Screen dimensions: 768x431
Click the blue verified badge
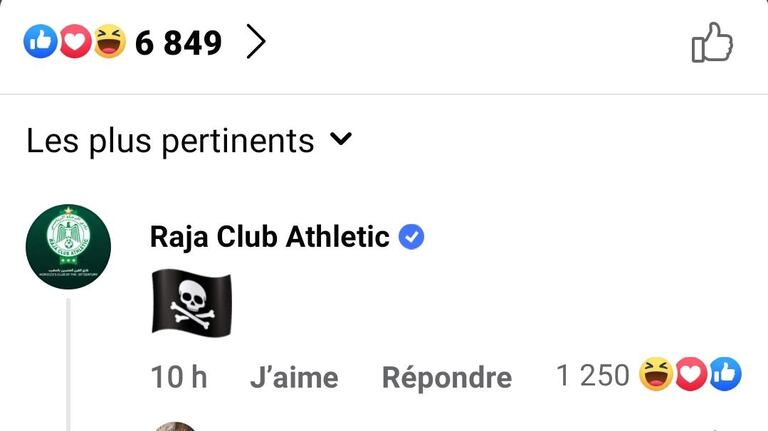tap(411, 237)
